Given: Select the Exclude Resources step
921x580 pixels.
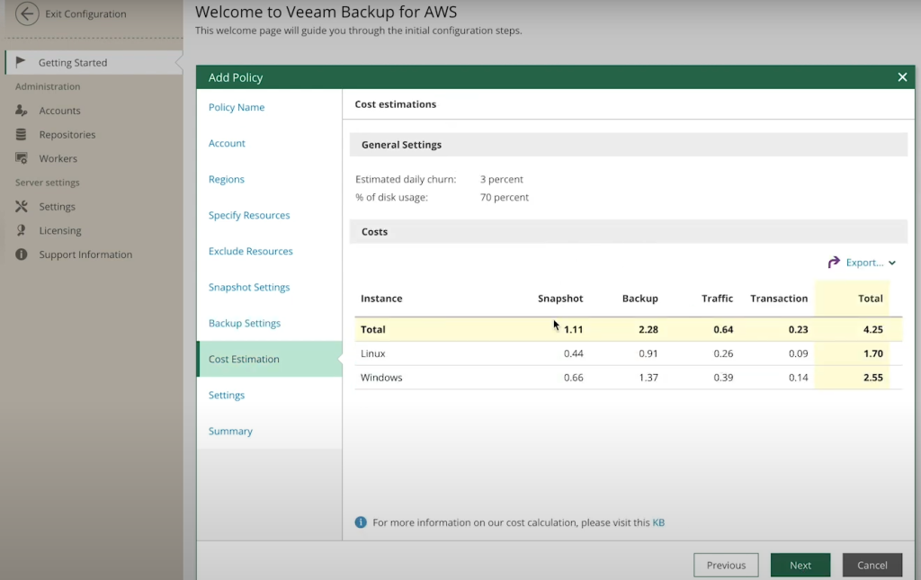Looking at the screenshot, I should [x=250, y=251].
